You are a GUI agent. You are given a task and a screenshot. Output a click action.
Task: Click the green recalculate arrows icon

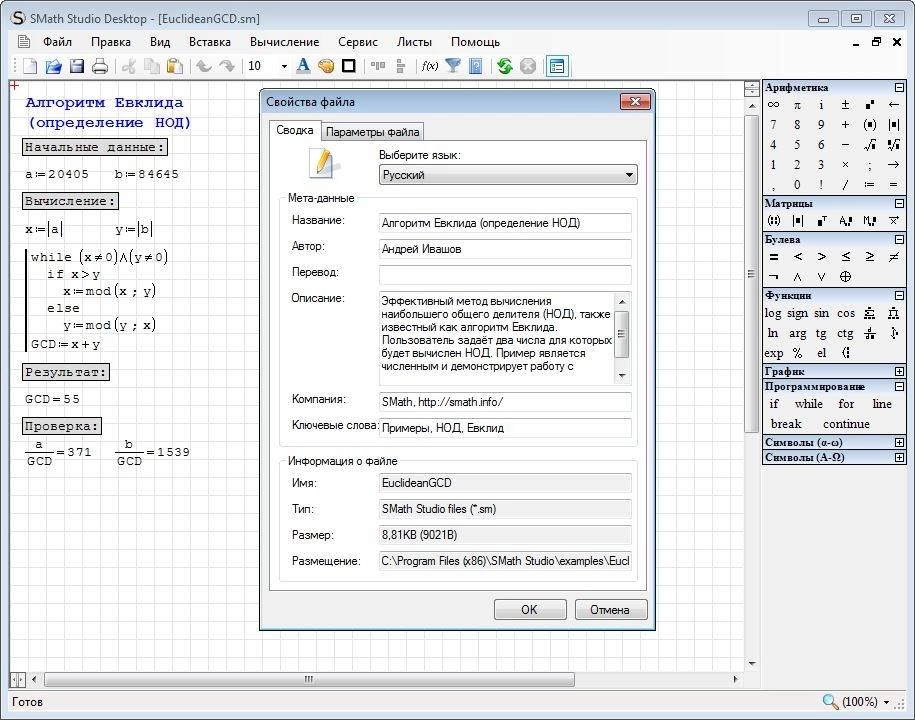[x=504, y=66]
